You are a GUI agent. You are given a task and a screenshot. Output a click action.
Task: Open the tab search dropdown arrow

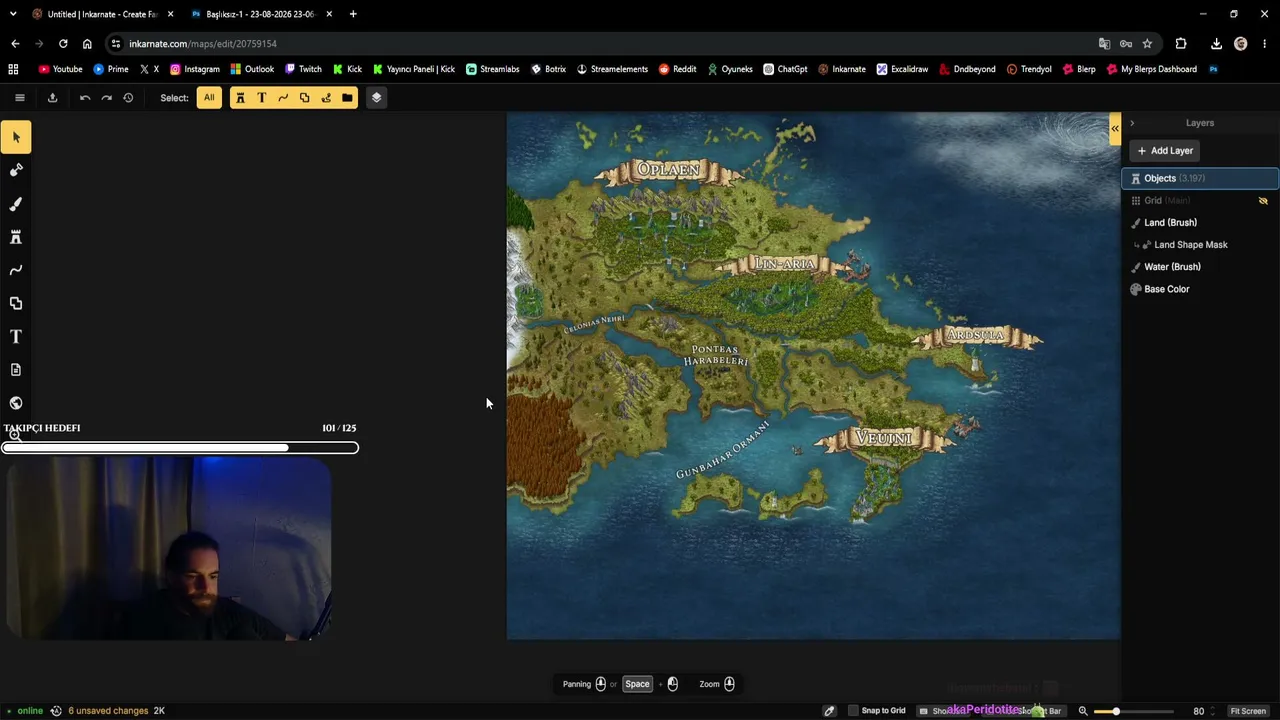click(12, 14)
